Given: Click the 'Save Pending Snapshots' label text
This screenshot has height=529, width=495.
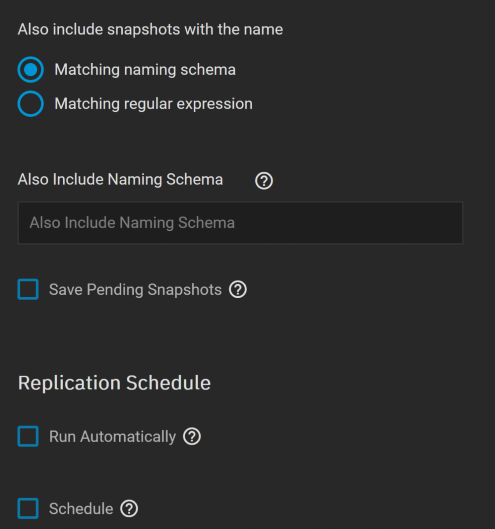Looking at the screenshot, I should pyautogui.click(x=135, y=290).
